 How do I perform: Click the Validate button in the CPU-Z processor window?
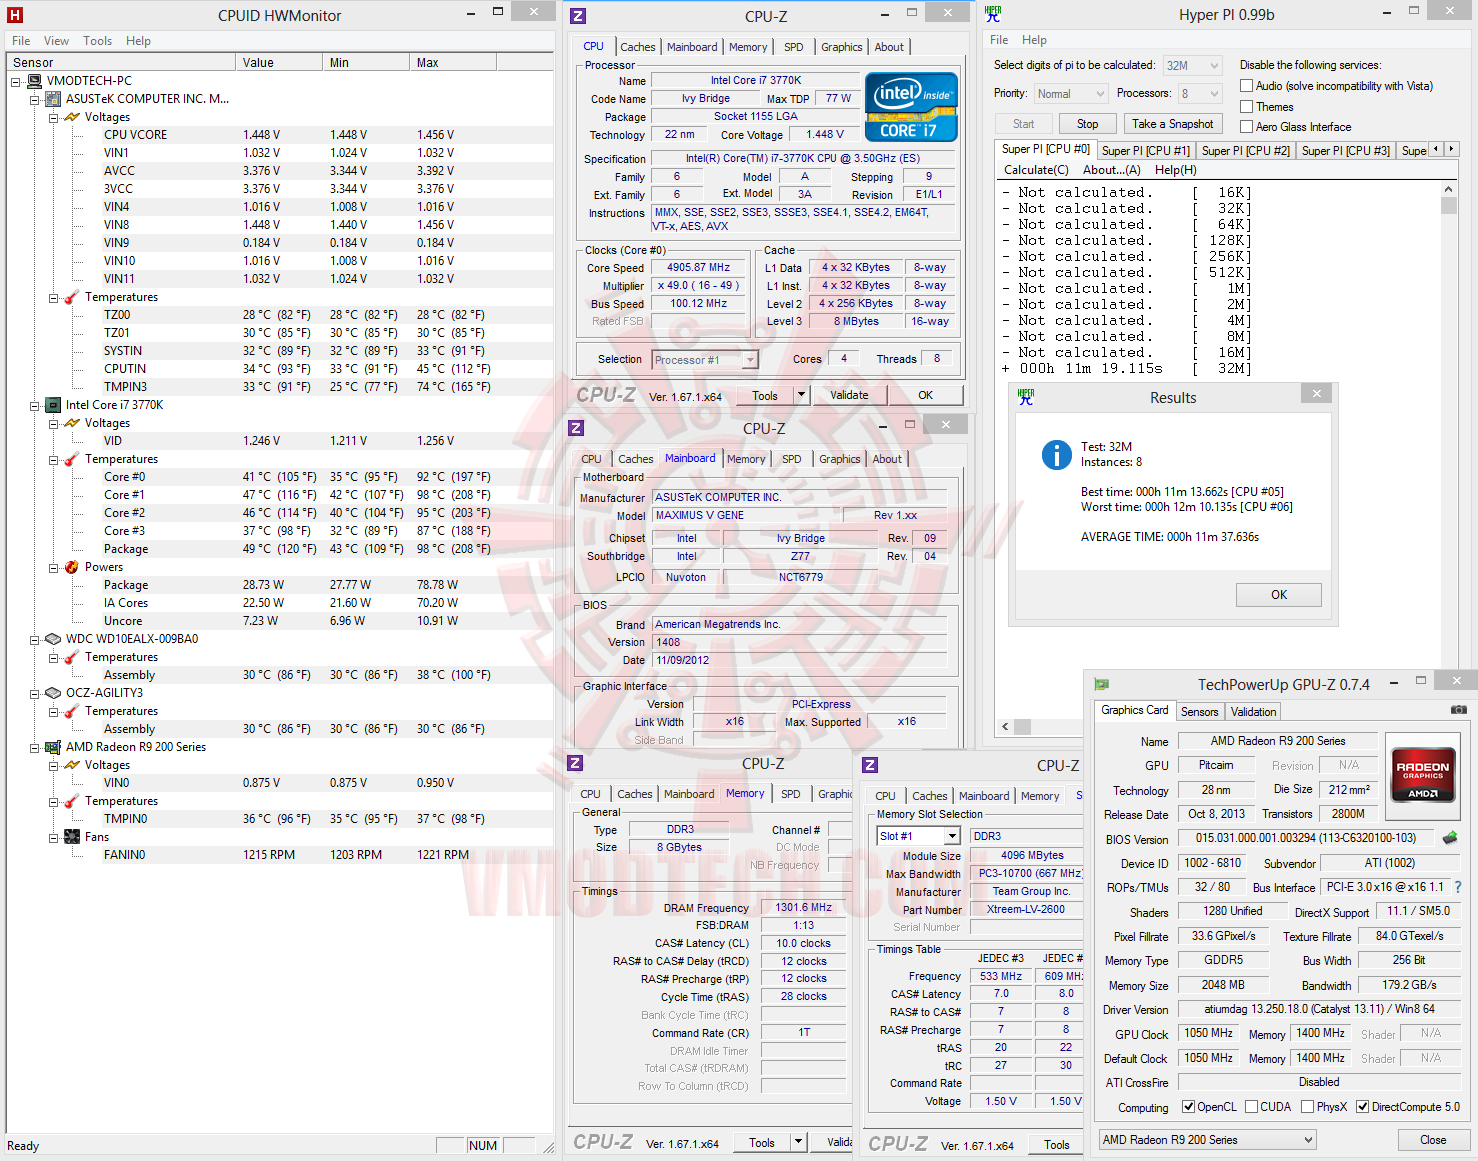click(849, 395)
